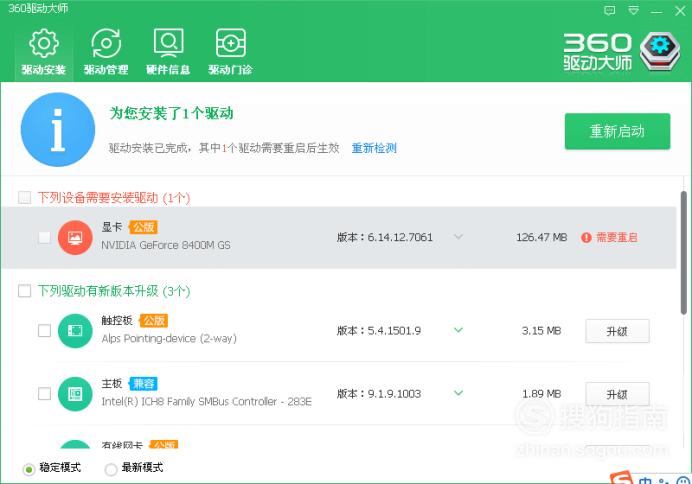Click the red 显卡 display card icon
The height and width of the screenshot is (484, 692).
[x=75, y=238]
